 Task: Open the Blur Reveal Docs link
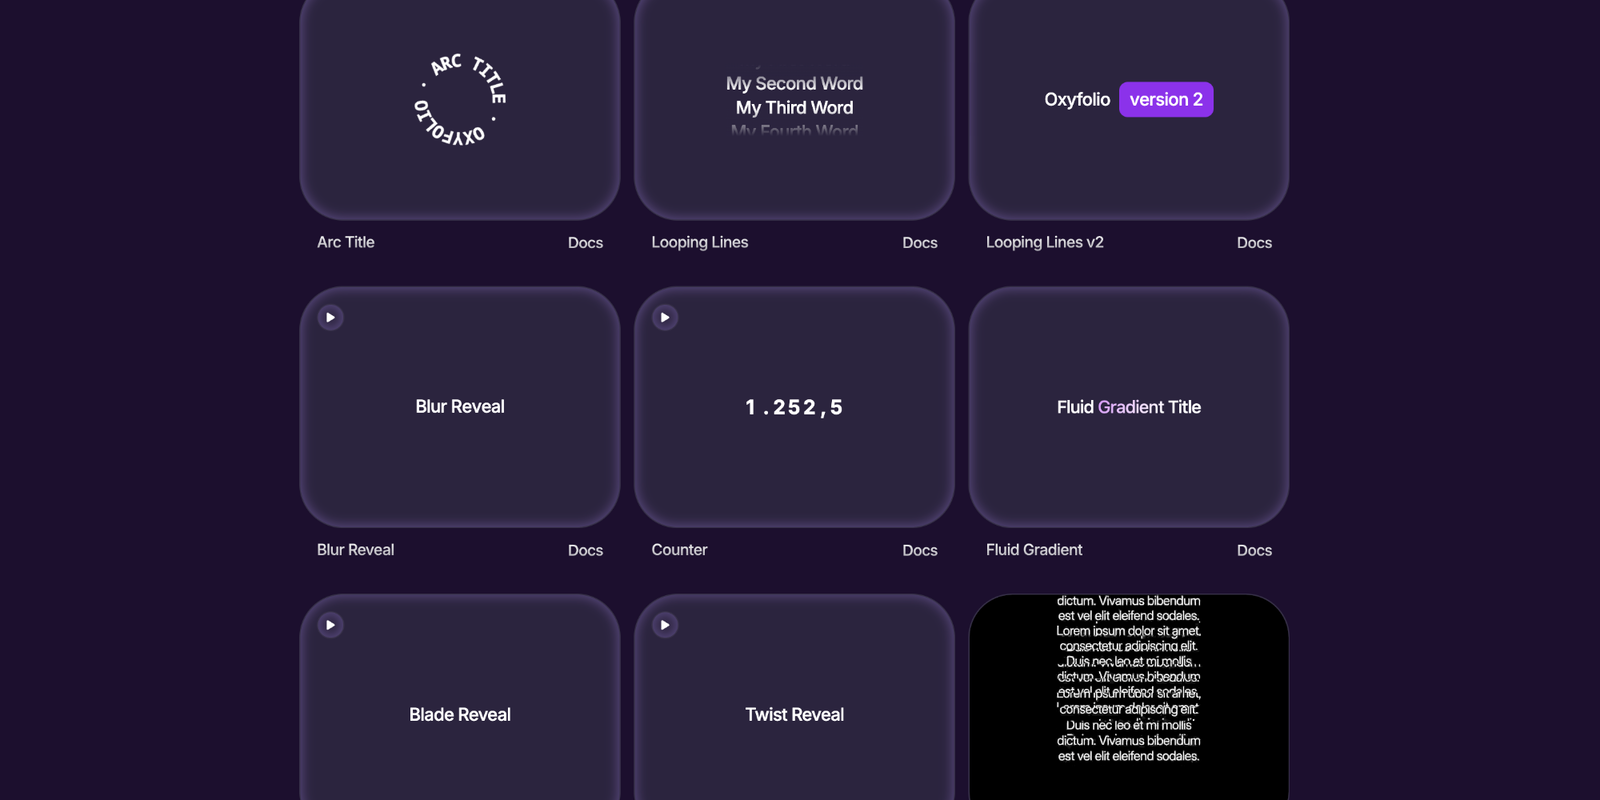coord(585,550)
